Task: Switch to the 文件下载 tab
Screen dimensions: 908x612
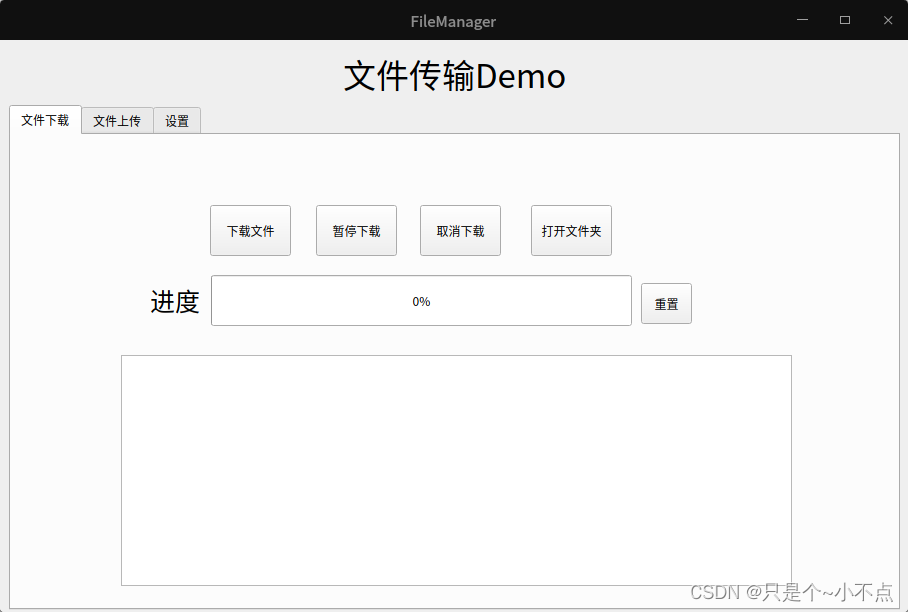Action: [45, 120]
